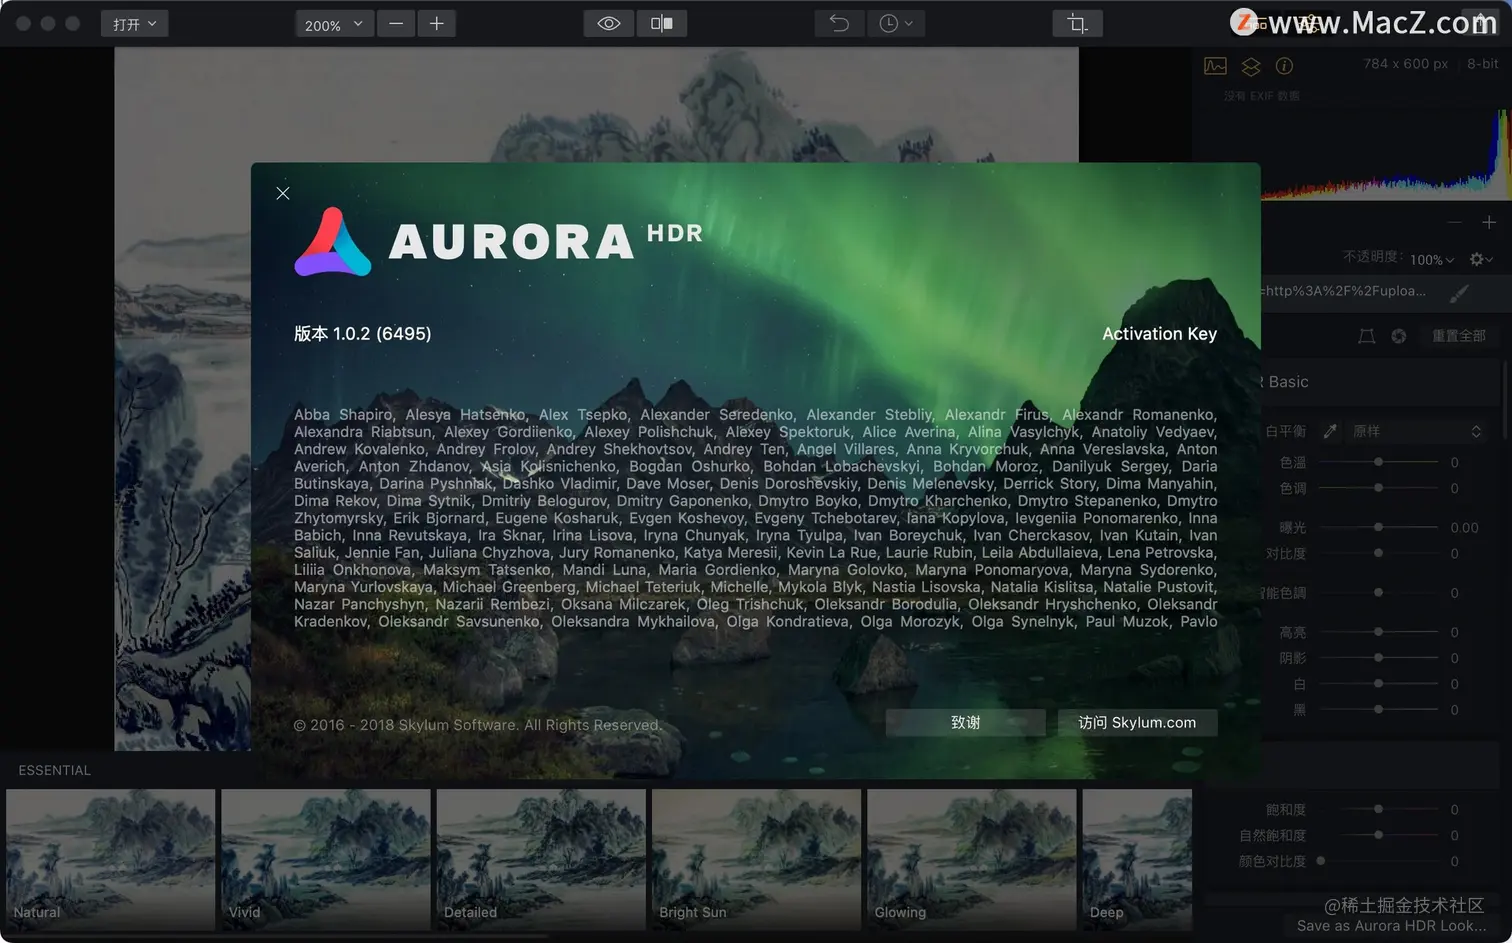
Task: Toggle the before/after compare view
Action: coord(662,24)
